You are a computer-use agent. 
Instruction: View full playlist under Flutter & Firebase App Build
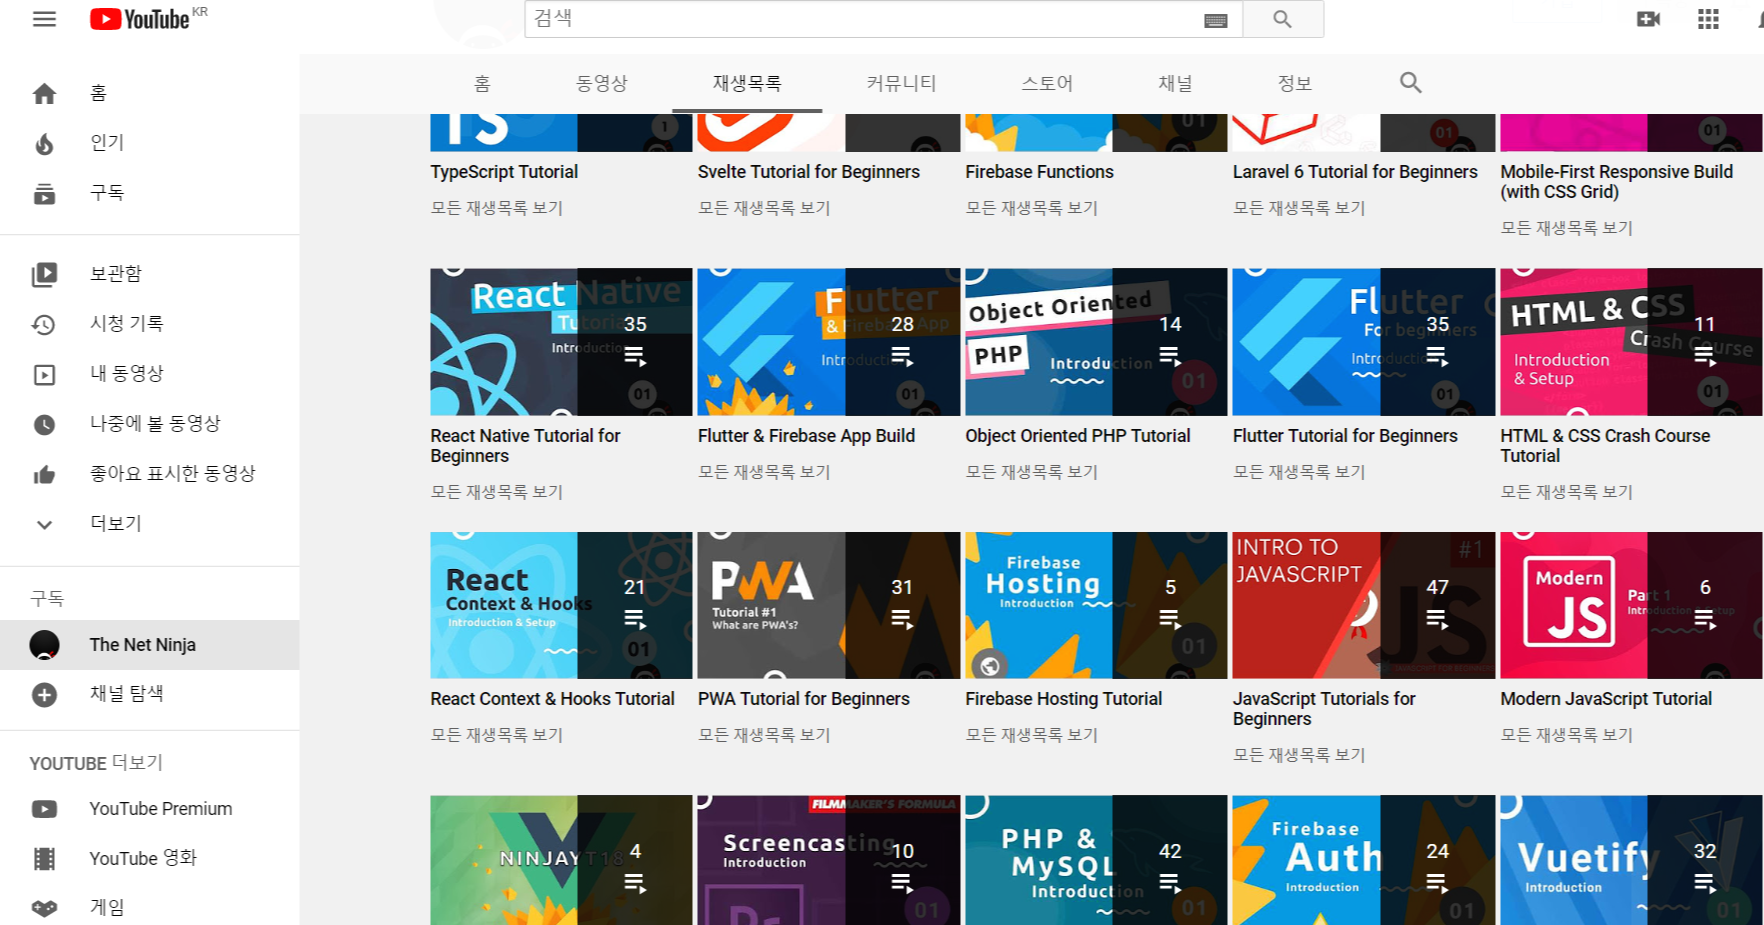point(764,472)
